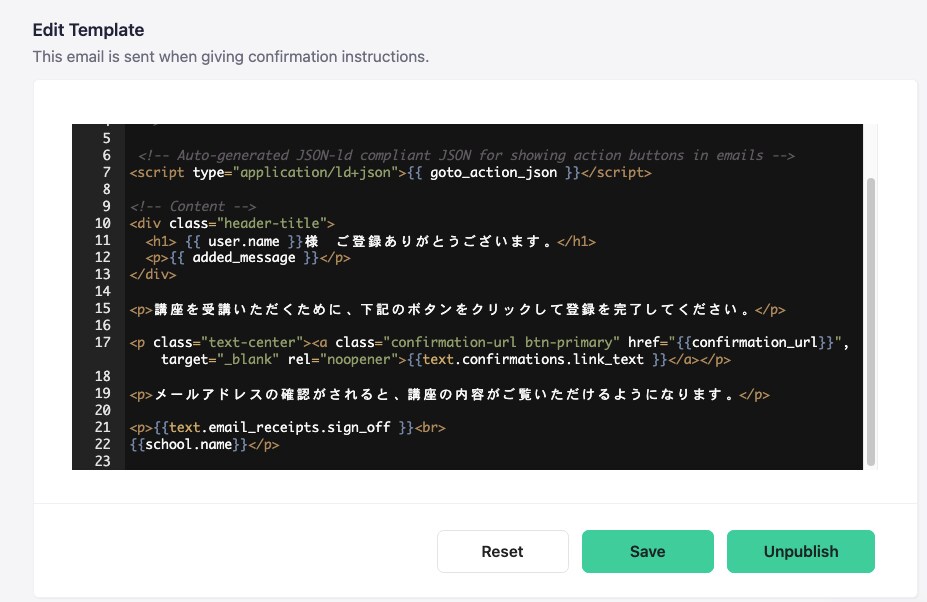The width and height of the screenshot is (927, 602).
Task: Click the closing div tag on line 13
Action: pos(153,274)
